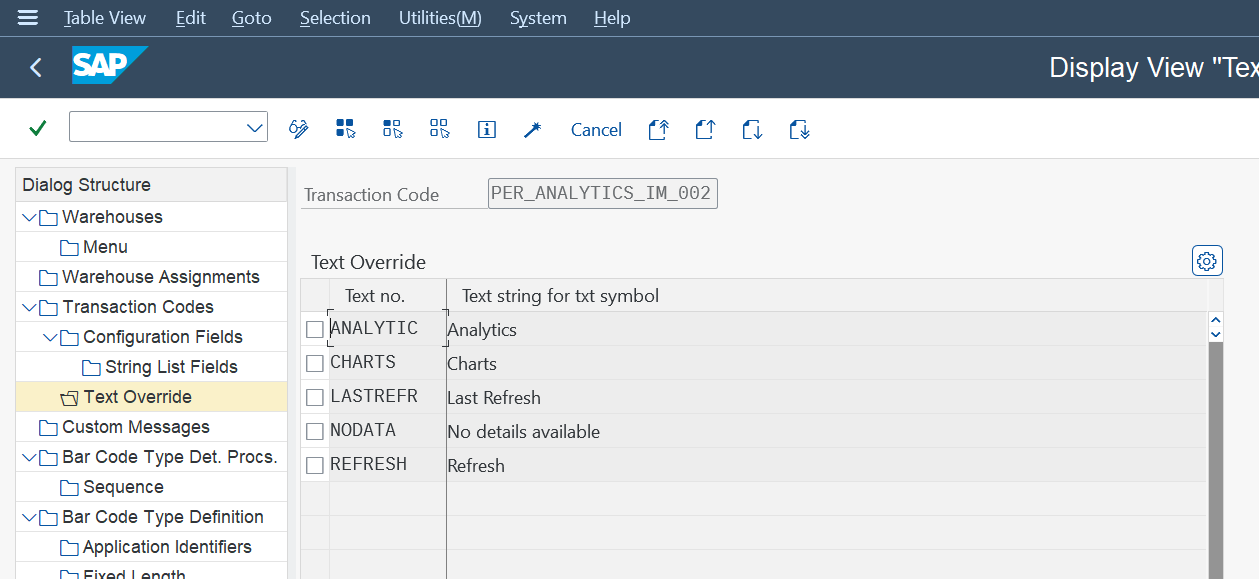
Task: Open table settings gear icon
Action: pos(1207,261)
